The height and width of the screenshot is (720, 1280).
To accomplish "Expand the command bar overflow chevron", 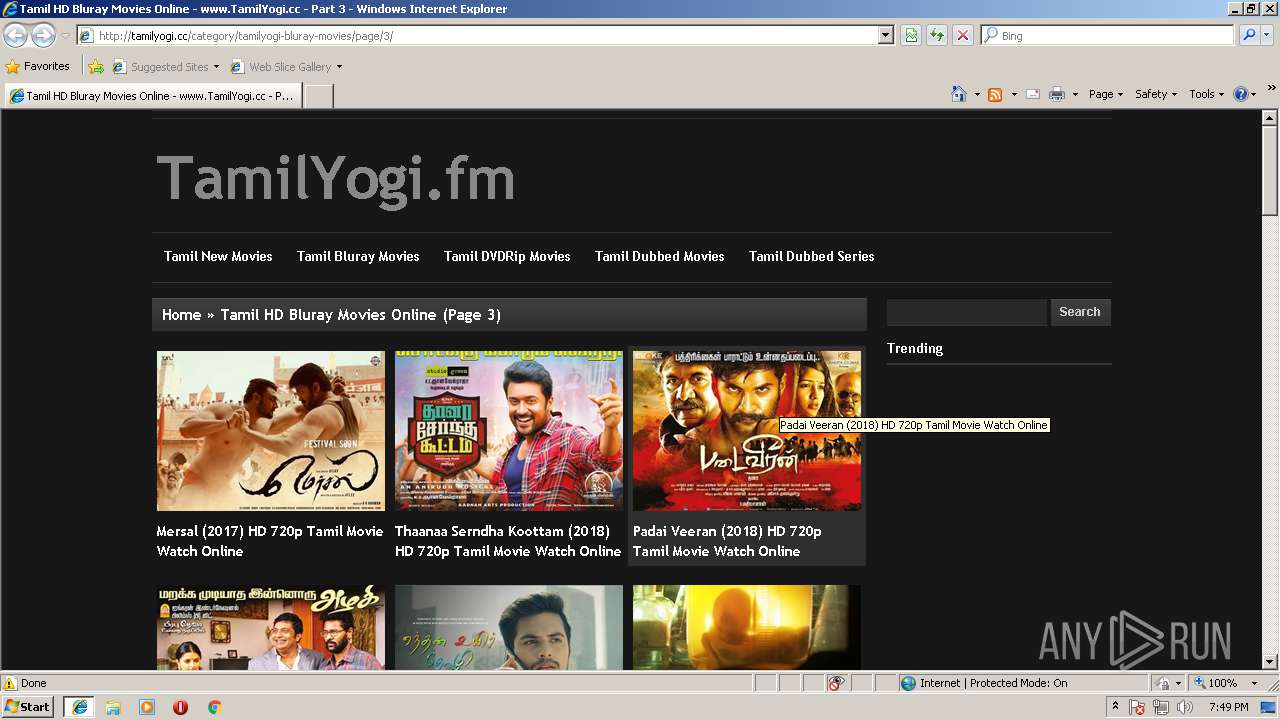I will (x=1272, y=89).
